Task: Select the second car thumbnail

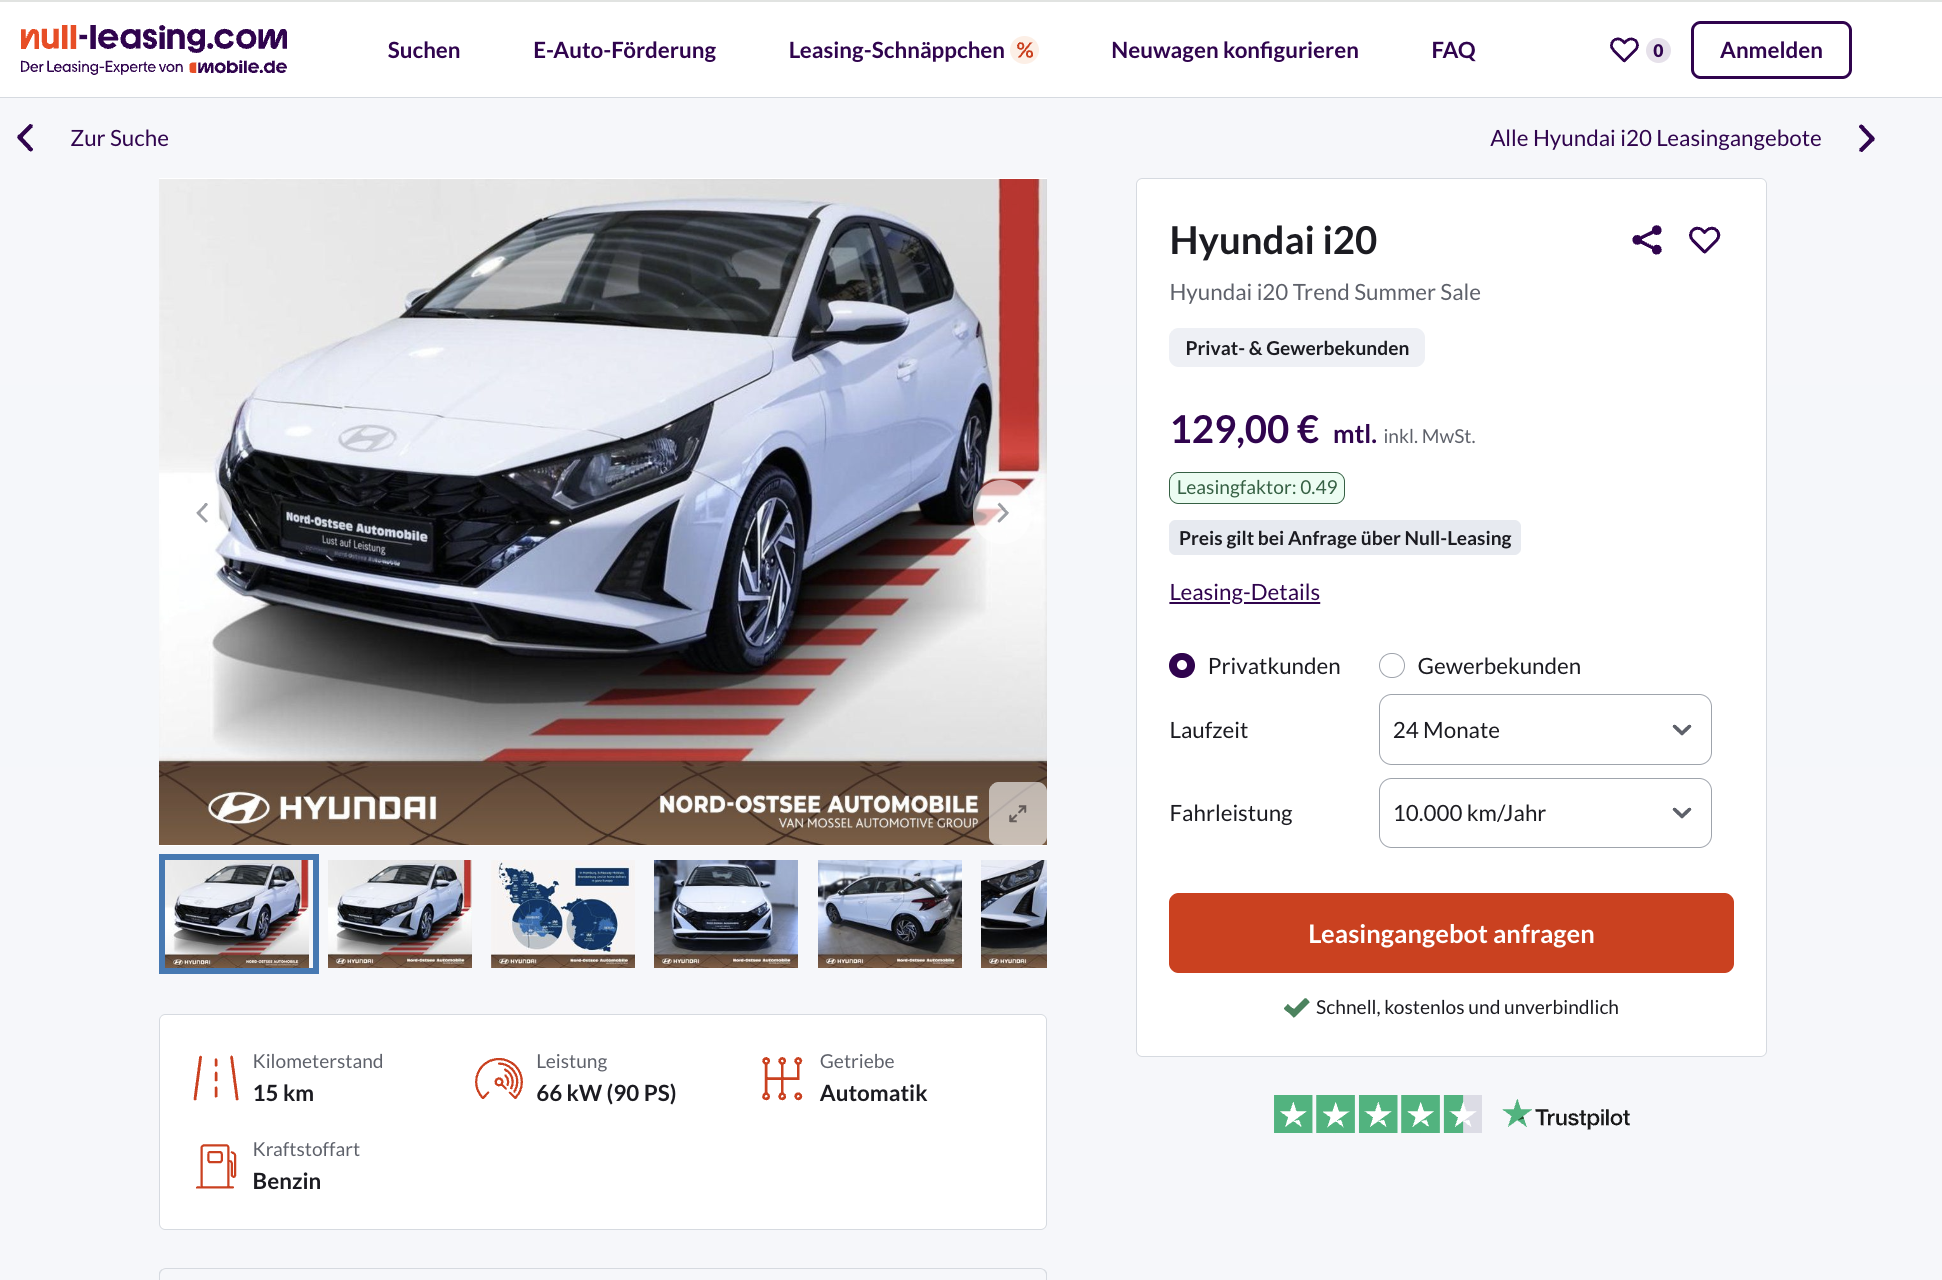Action: coord(400,914)
